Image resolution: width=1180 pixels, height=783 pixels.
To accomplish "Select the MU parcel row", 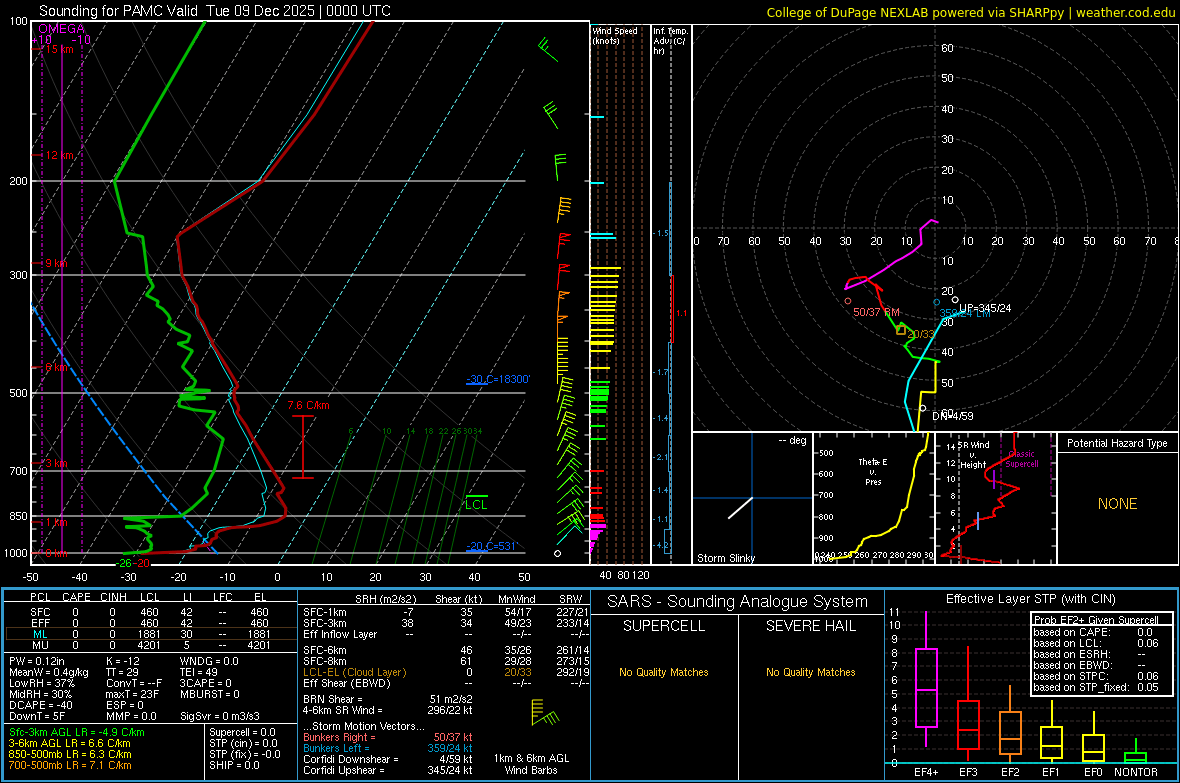I will pyautogui.click(x=150, y=645).
